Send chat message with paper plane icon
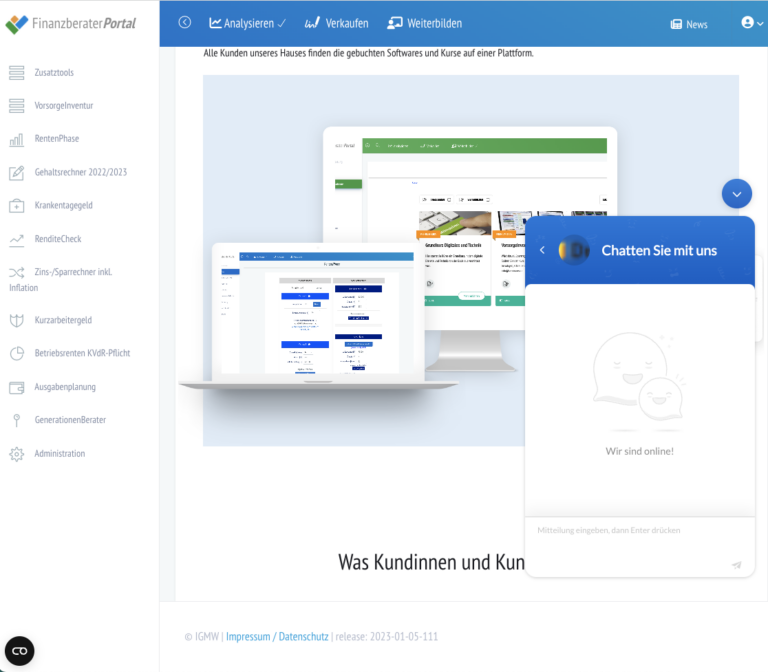Screen dimensions: 768x672 point(736,565)
